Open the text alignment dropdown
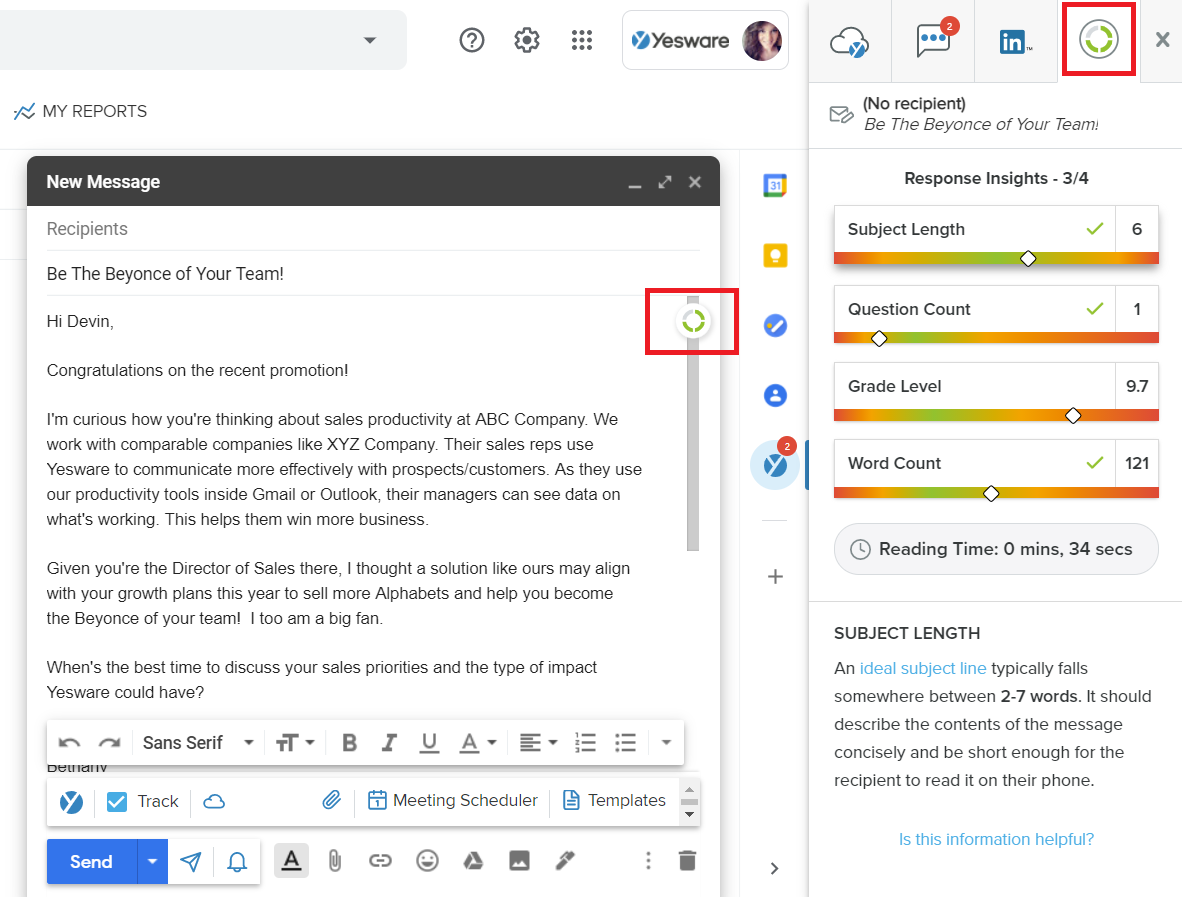 (x=538, y=743)
